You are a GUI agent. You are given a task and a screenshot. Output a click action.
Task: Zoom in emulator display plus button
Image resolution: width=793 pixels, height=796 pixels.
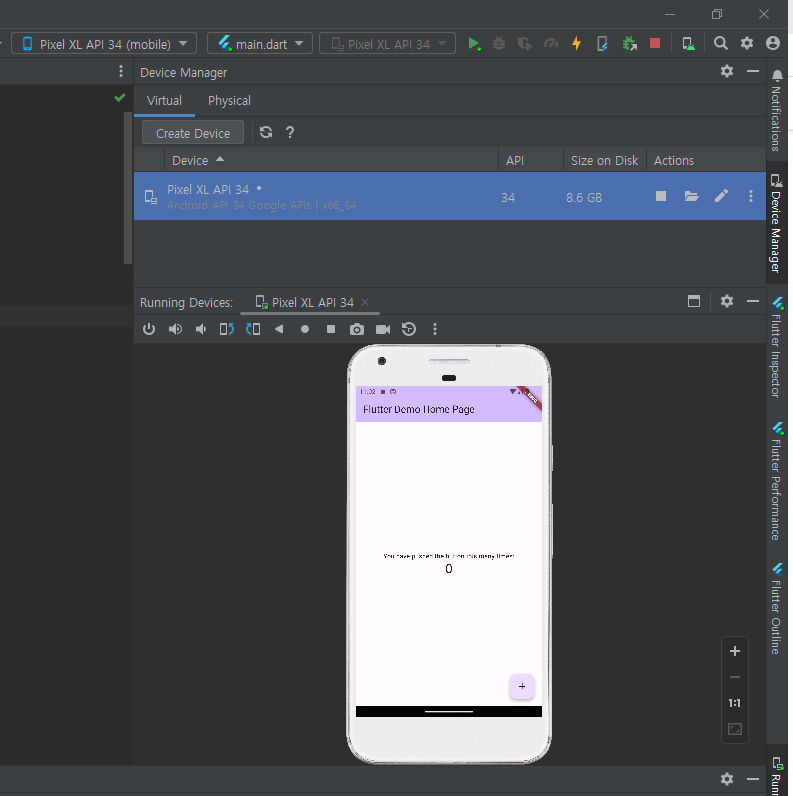pos(735,651)
